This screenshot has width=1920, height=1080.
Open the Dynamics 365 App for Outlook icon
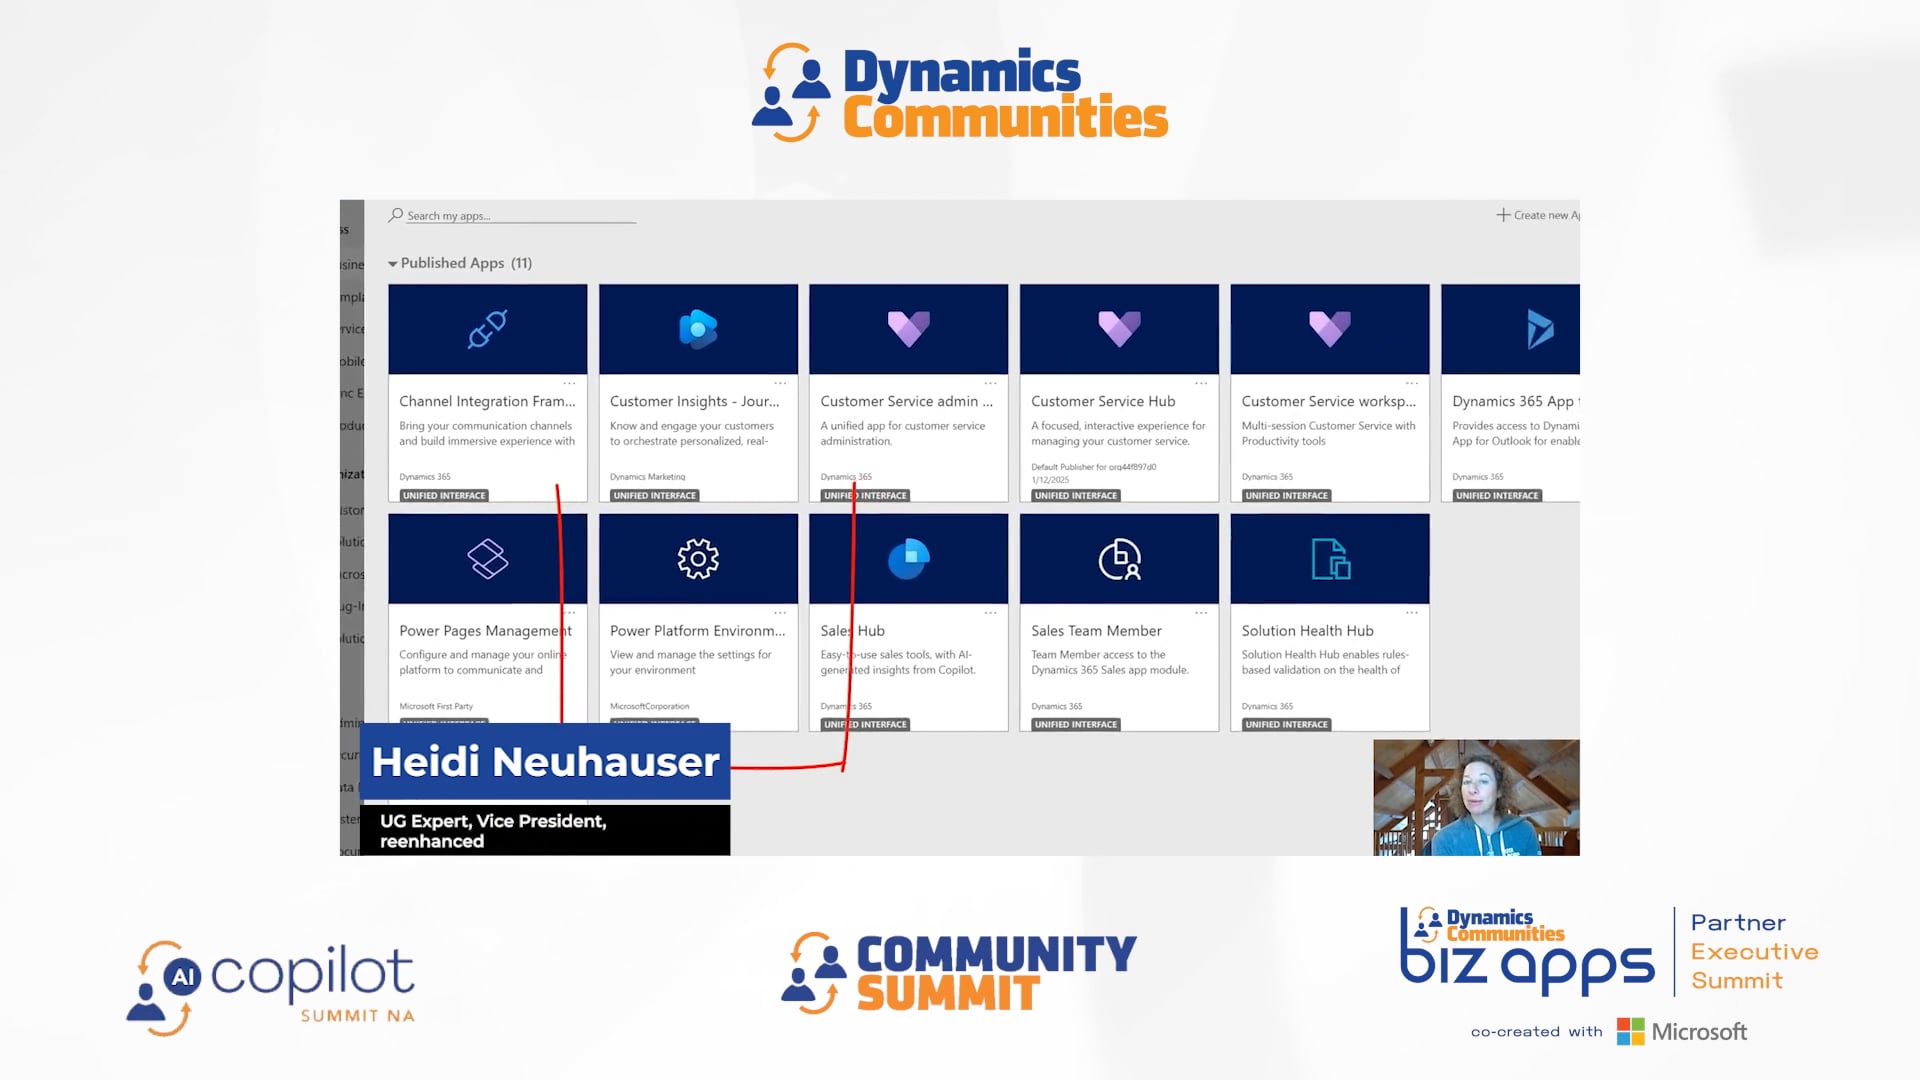click(x=1539, y=329)
